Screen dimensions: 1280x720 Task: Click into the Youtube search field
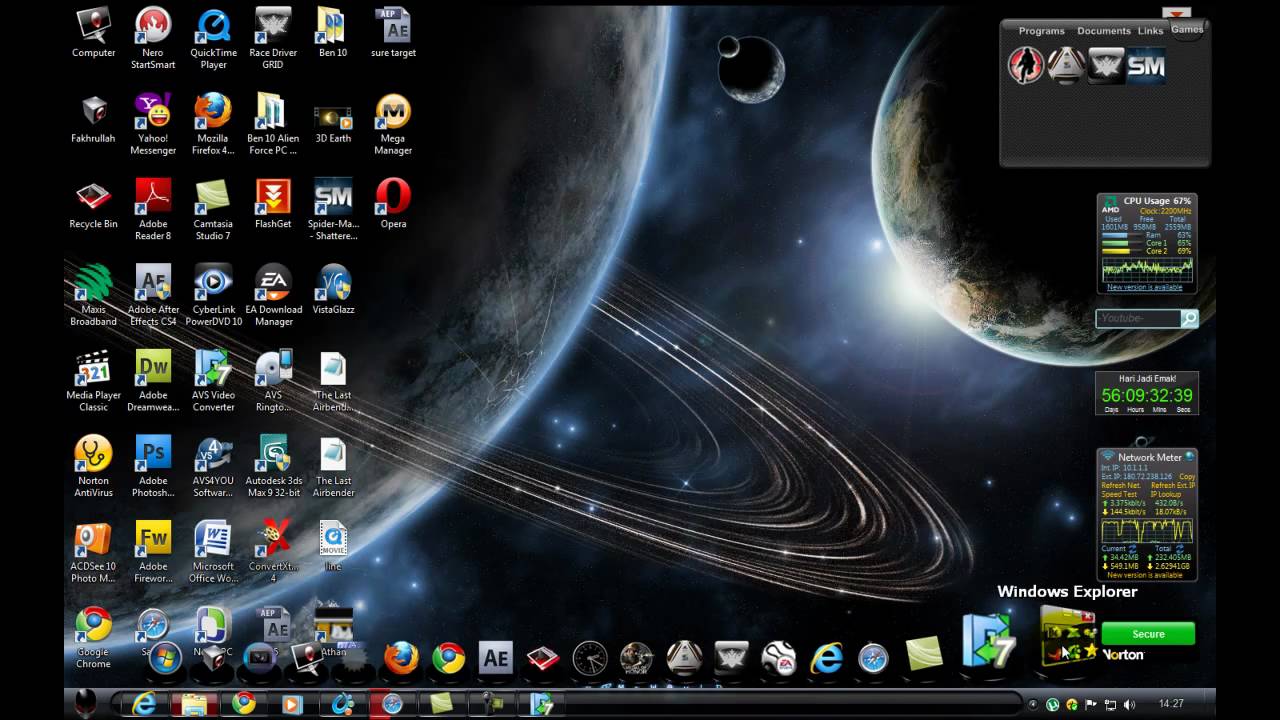point(1139,319)
